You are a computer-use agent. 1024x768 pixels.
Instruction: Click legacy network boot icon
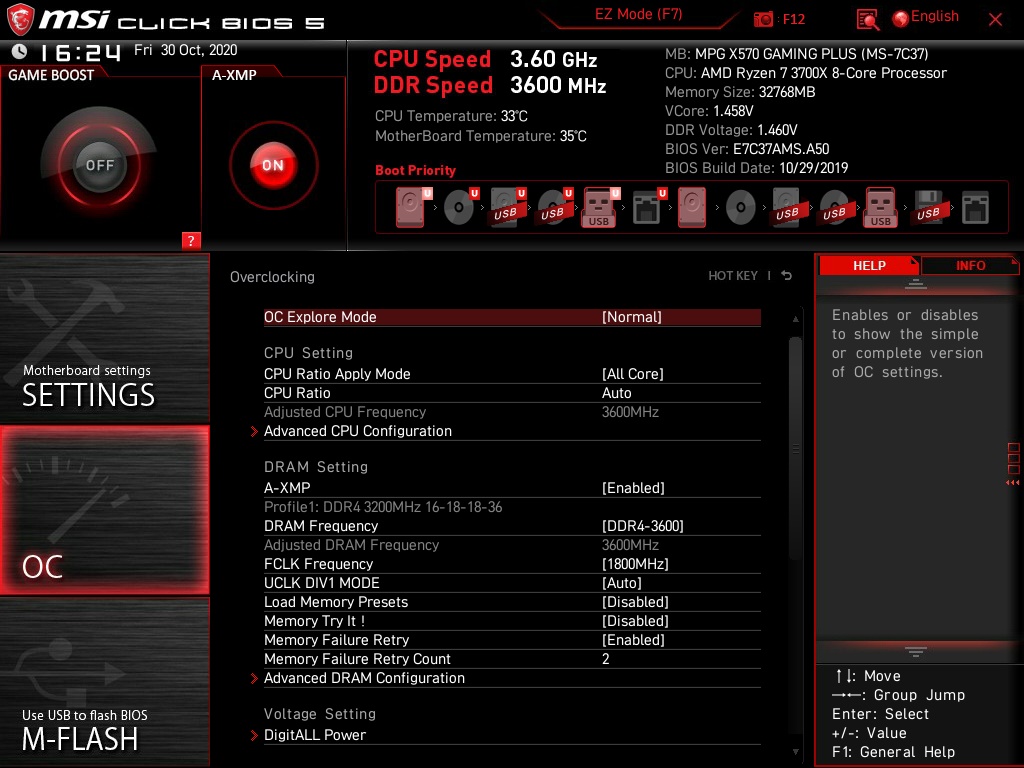point(976,208)
